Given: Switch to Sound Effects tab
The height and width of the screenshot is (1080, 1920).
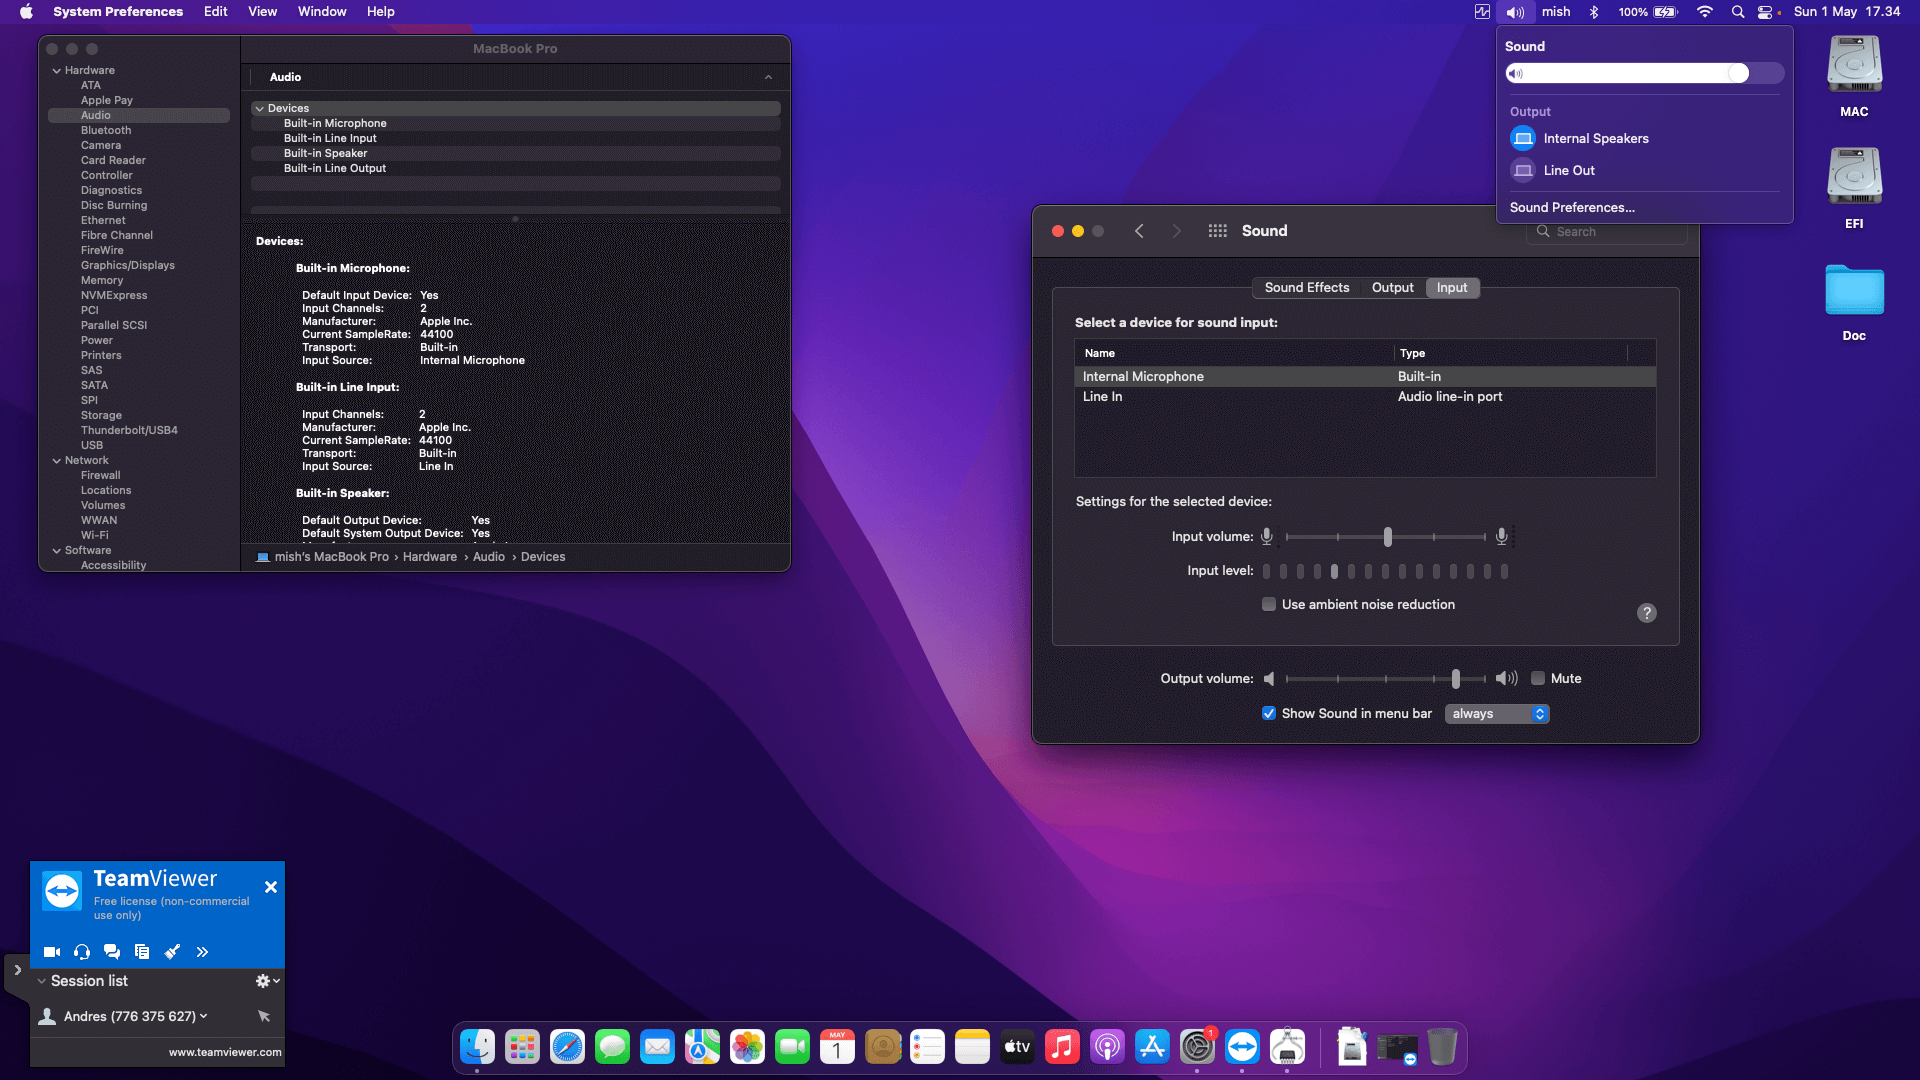Looking at the screenshot, I should coord(1306,287).
